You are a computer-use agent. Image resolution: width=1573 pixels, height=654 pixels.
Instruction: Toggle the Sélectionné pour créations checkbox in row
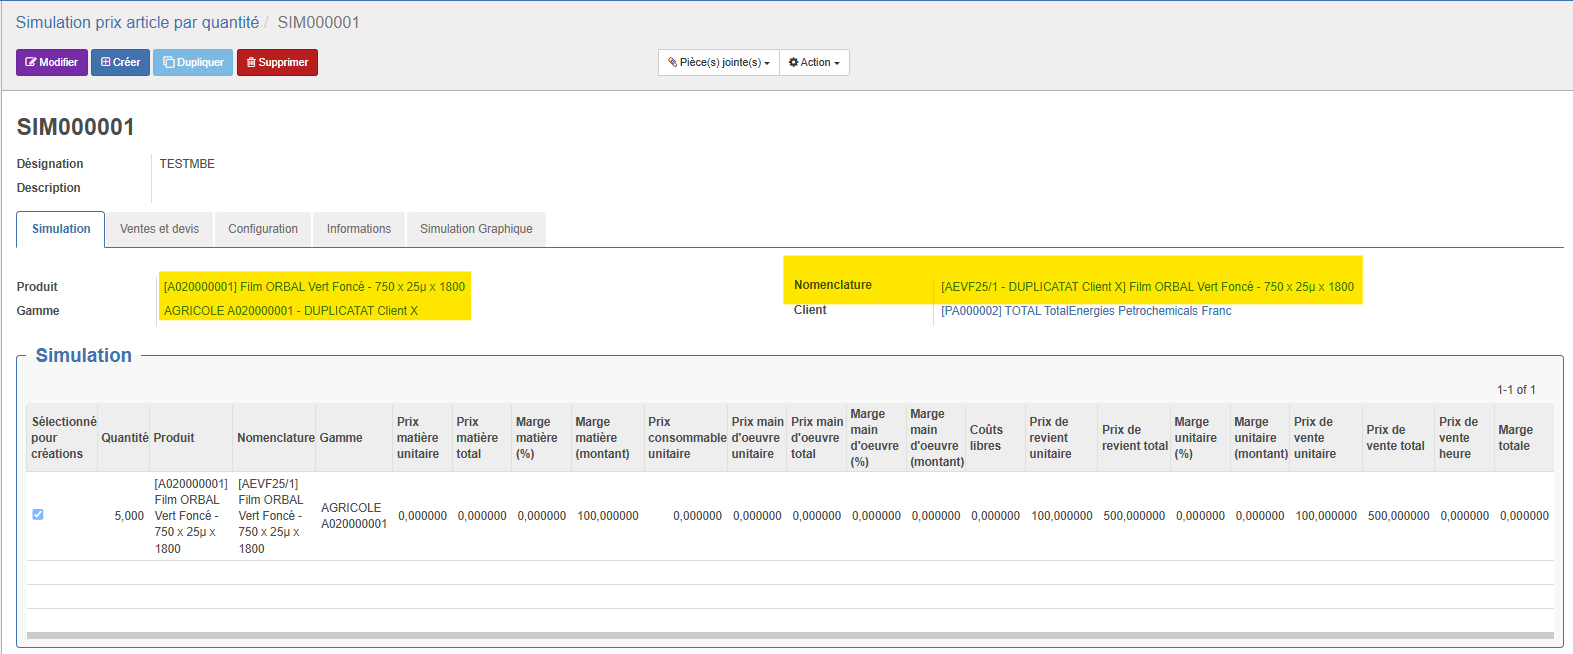(38, 514)
